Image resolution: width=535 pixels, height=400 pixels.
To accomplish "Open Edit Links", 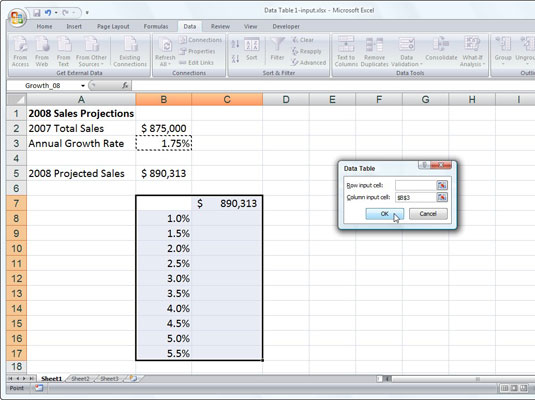I will (x=197, y=62).
